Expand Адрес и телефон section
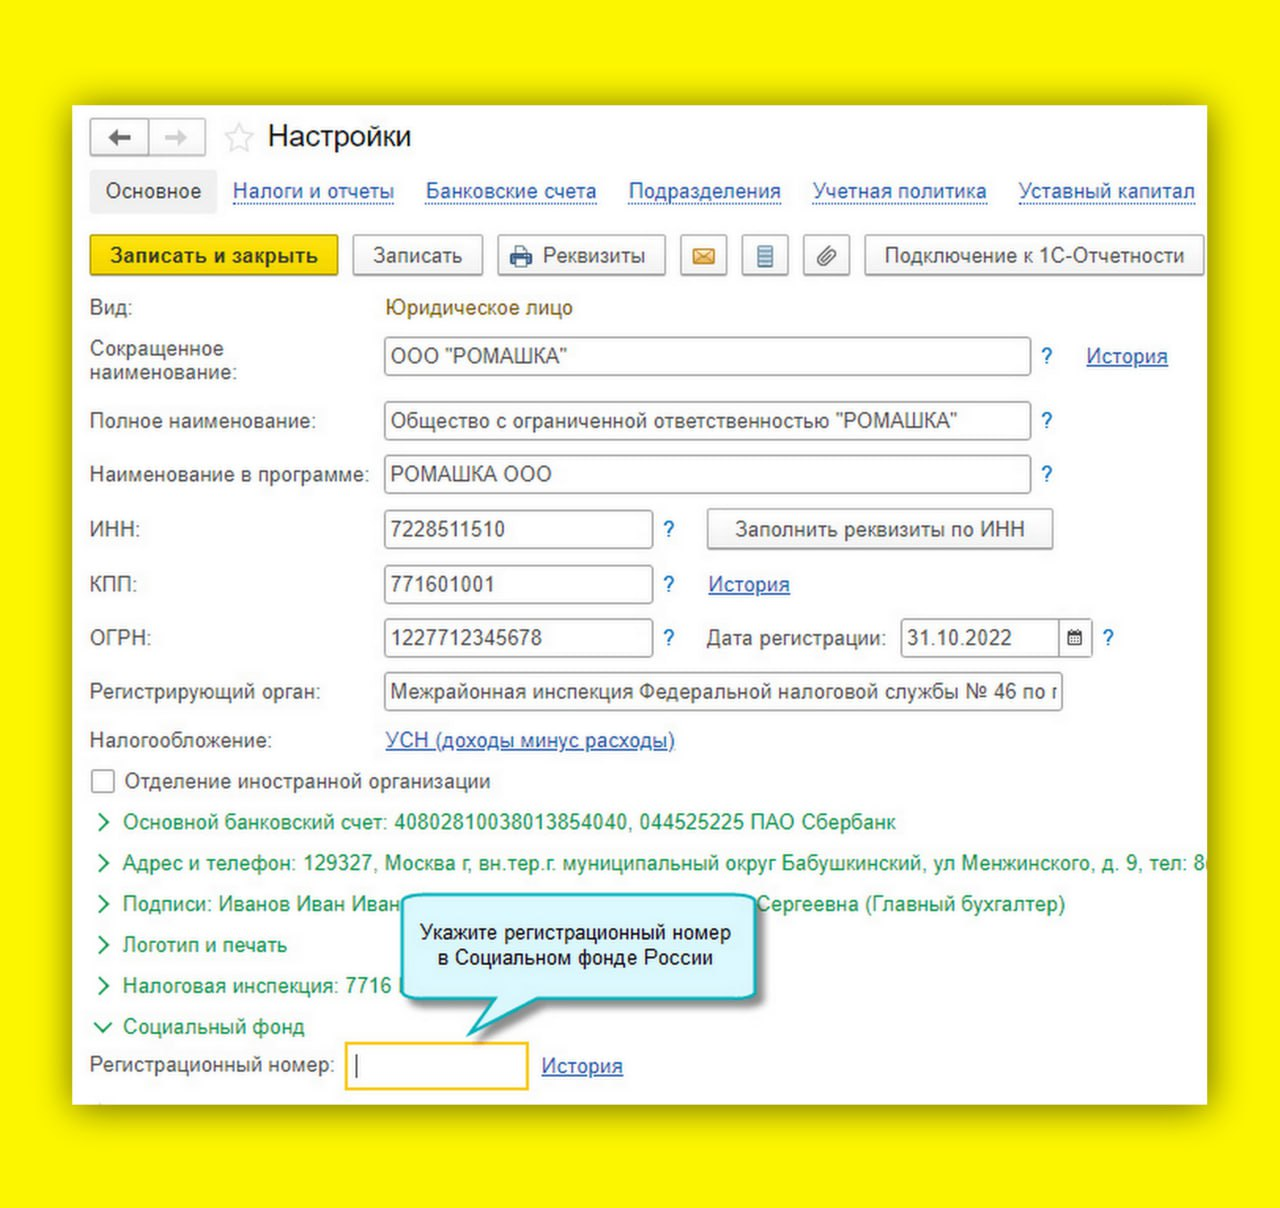Viewport: 1280px width, 1208px height. [103, 863]
